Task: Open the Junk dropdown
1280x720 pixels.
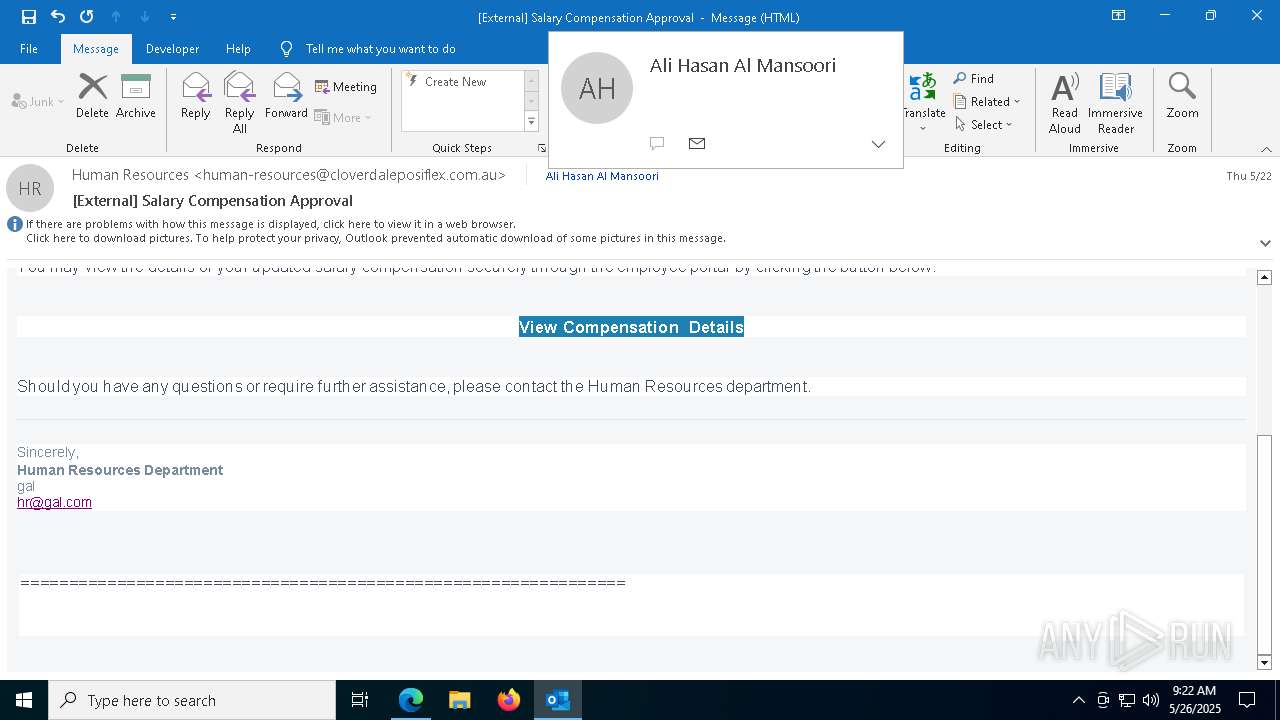Action: [38, 101]
